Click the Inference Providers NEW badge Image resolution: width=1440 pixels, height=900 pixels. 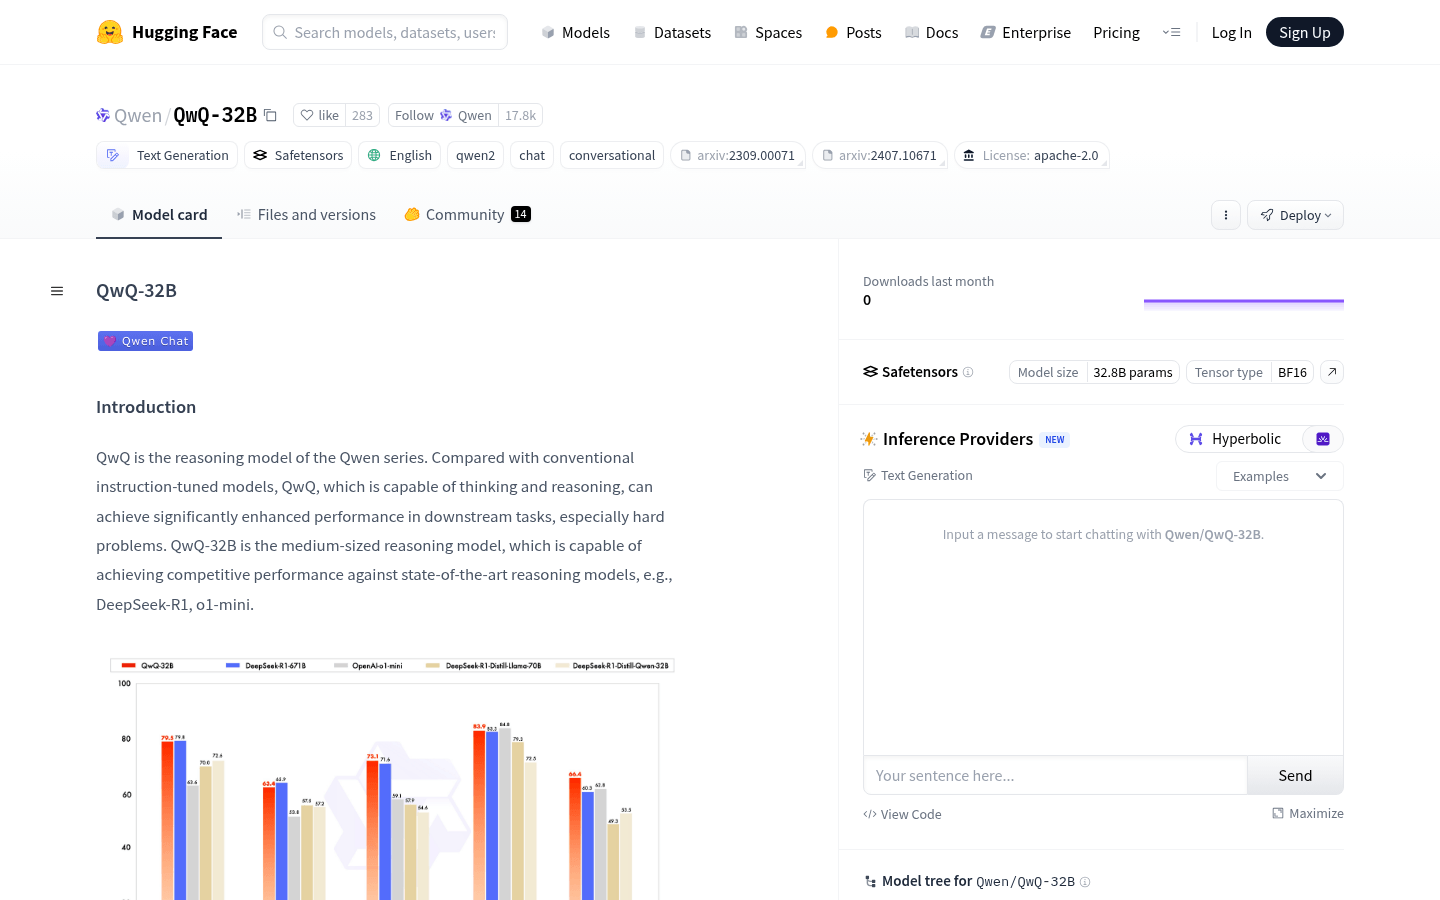tap(1055, 440)
